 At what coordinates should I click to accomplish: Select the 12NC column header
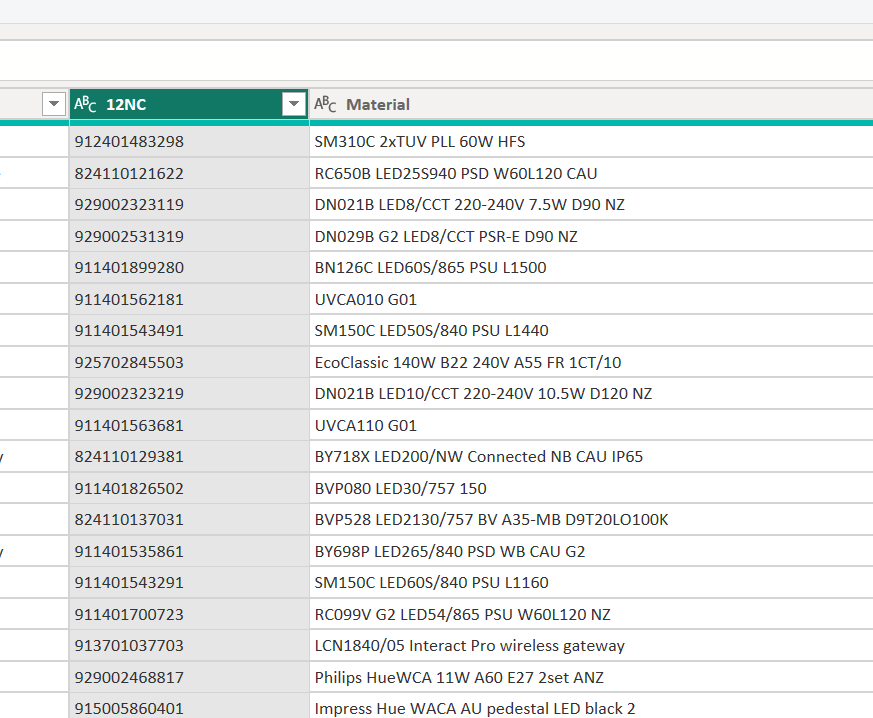[x=189, y=104]
